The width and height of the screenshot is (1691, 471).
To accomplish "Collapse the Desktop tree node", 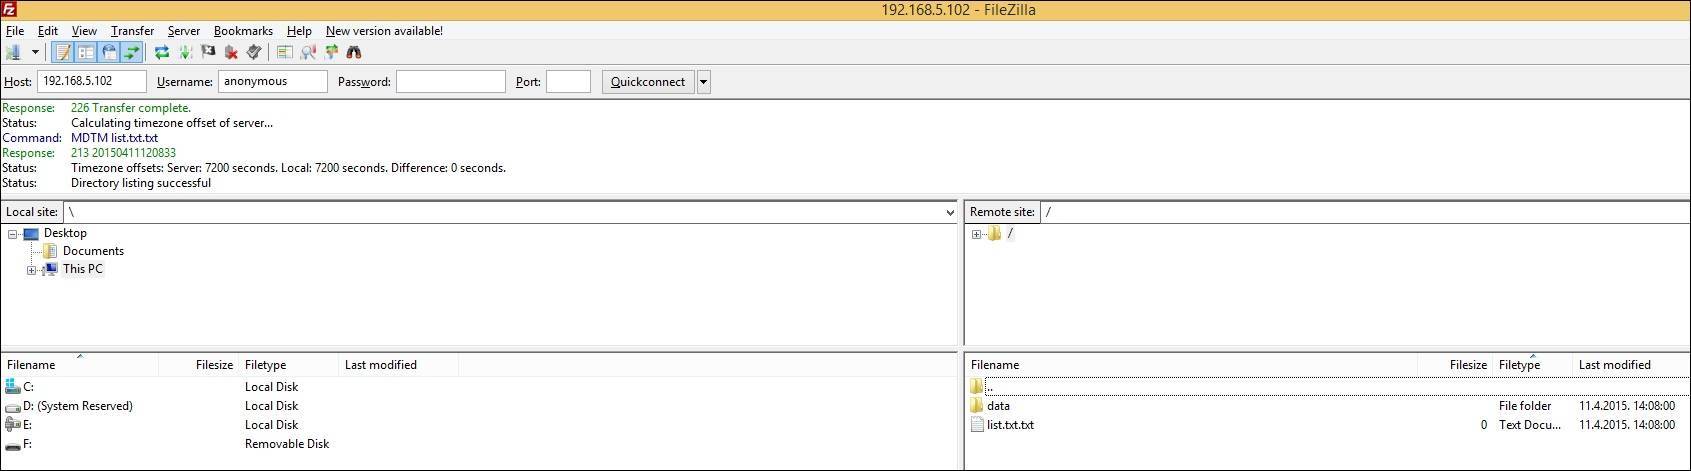I will point(13,234).
